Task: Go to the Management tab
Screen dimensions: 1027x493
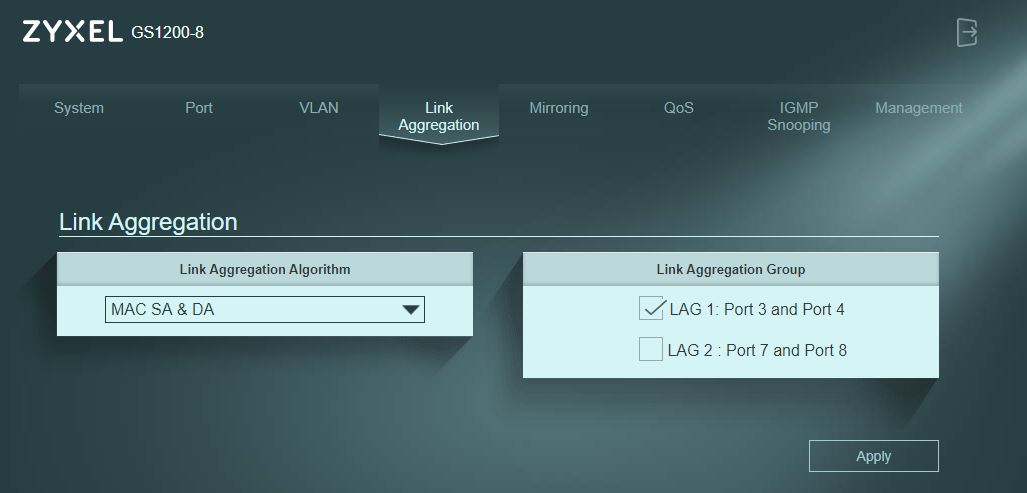Action: (919, 108)
